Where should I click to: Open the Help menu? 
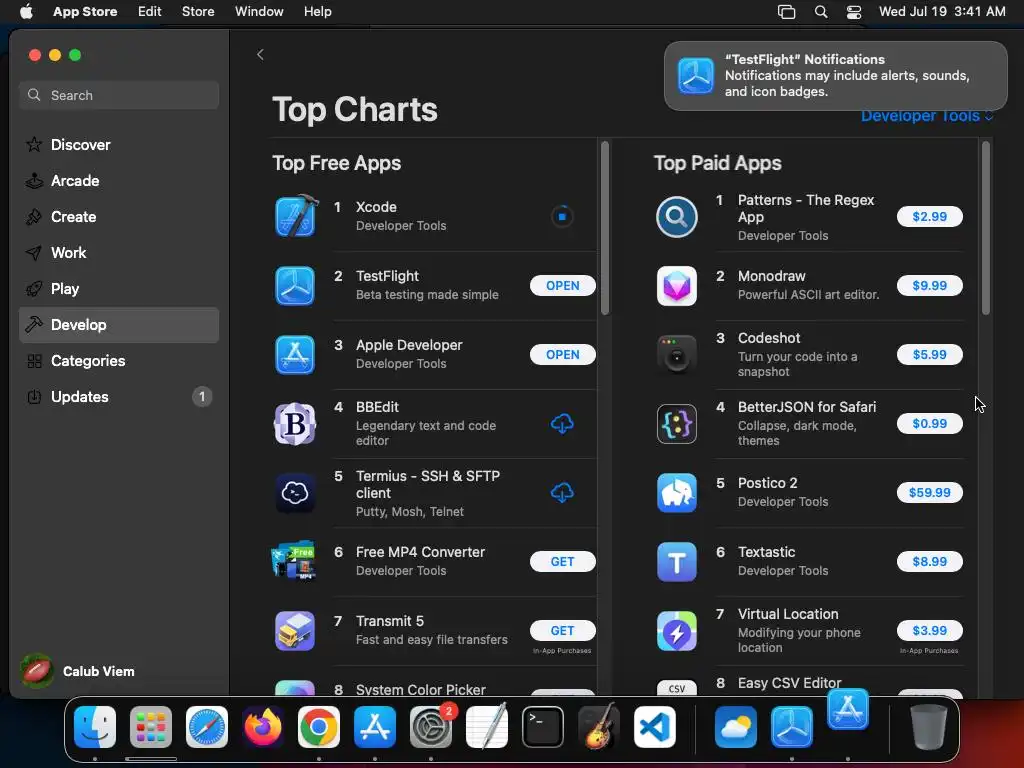(x=317, y=12)
